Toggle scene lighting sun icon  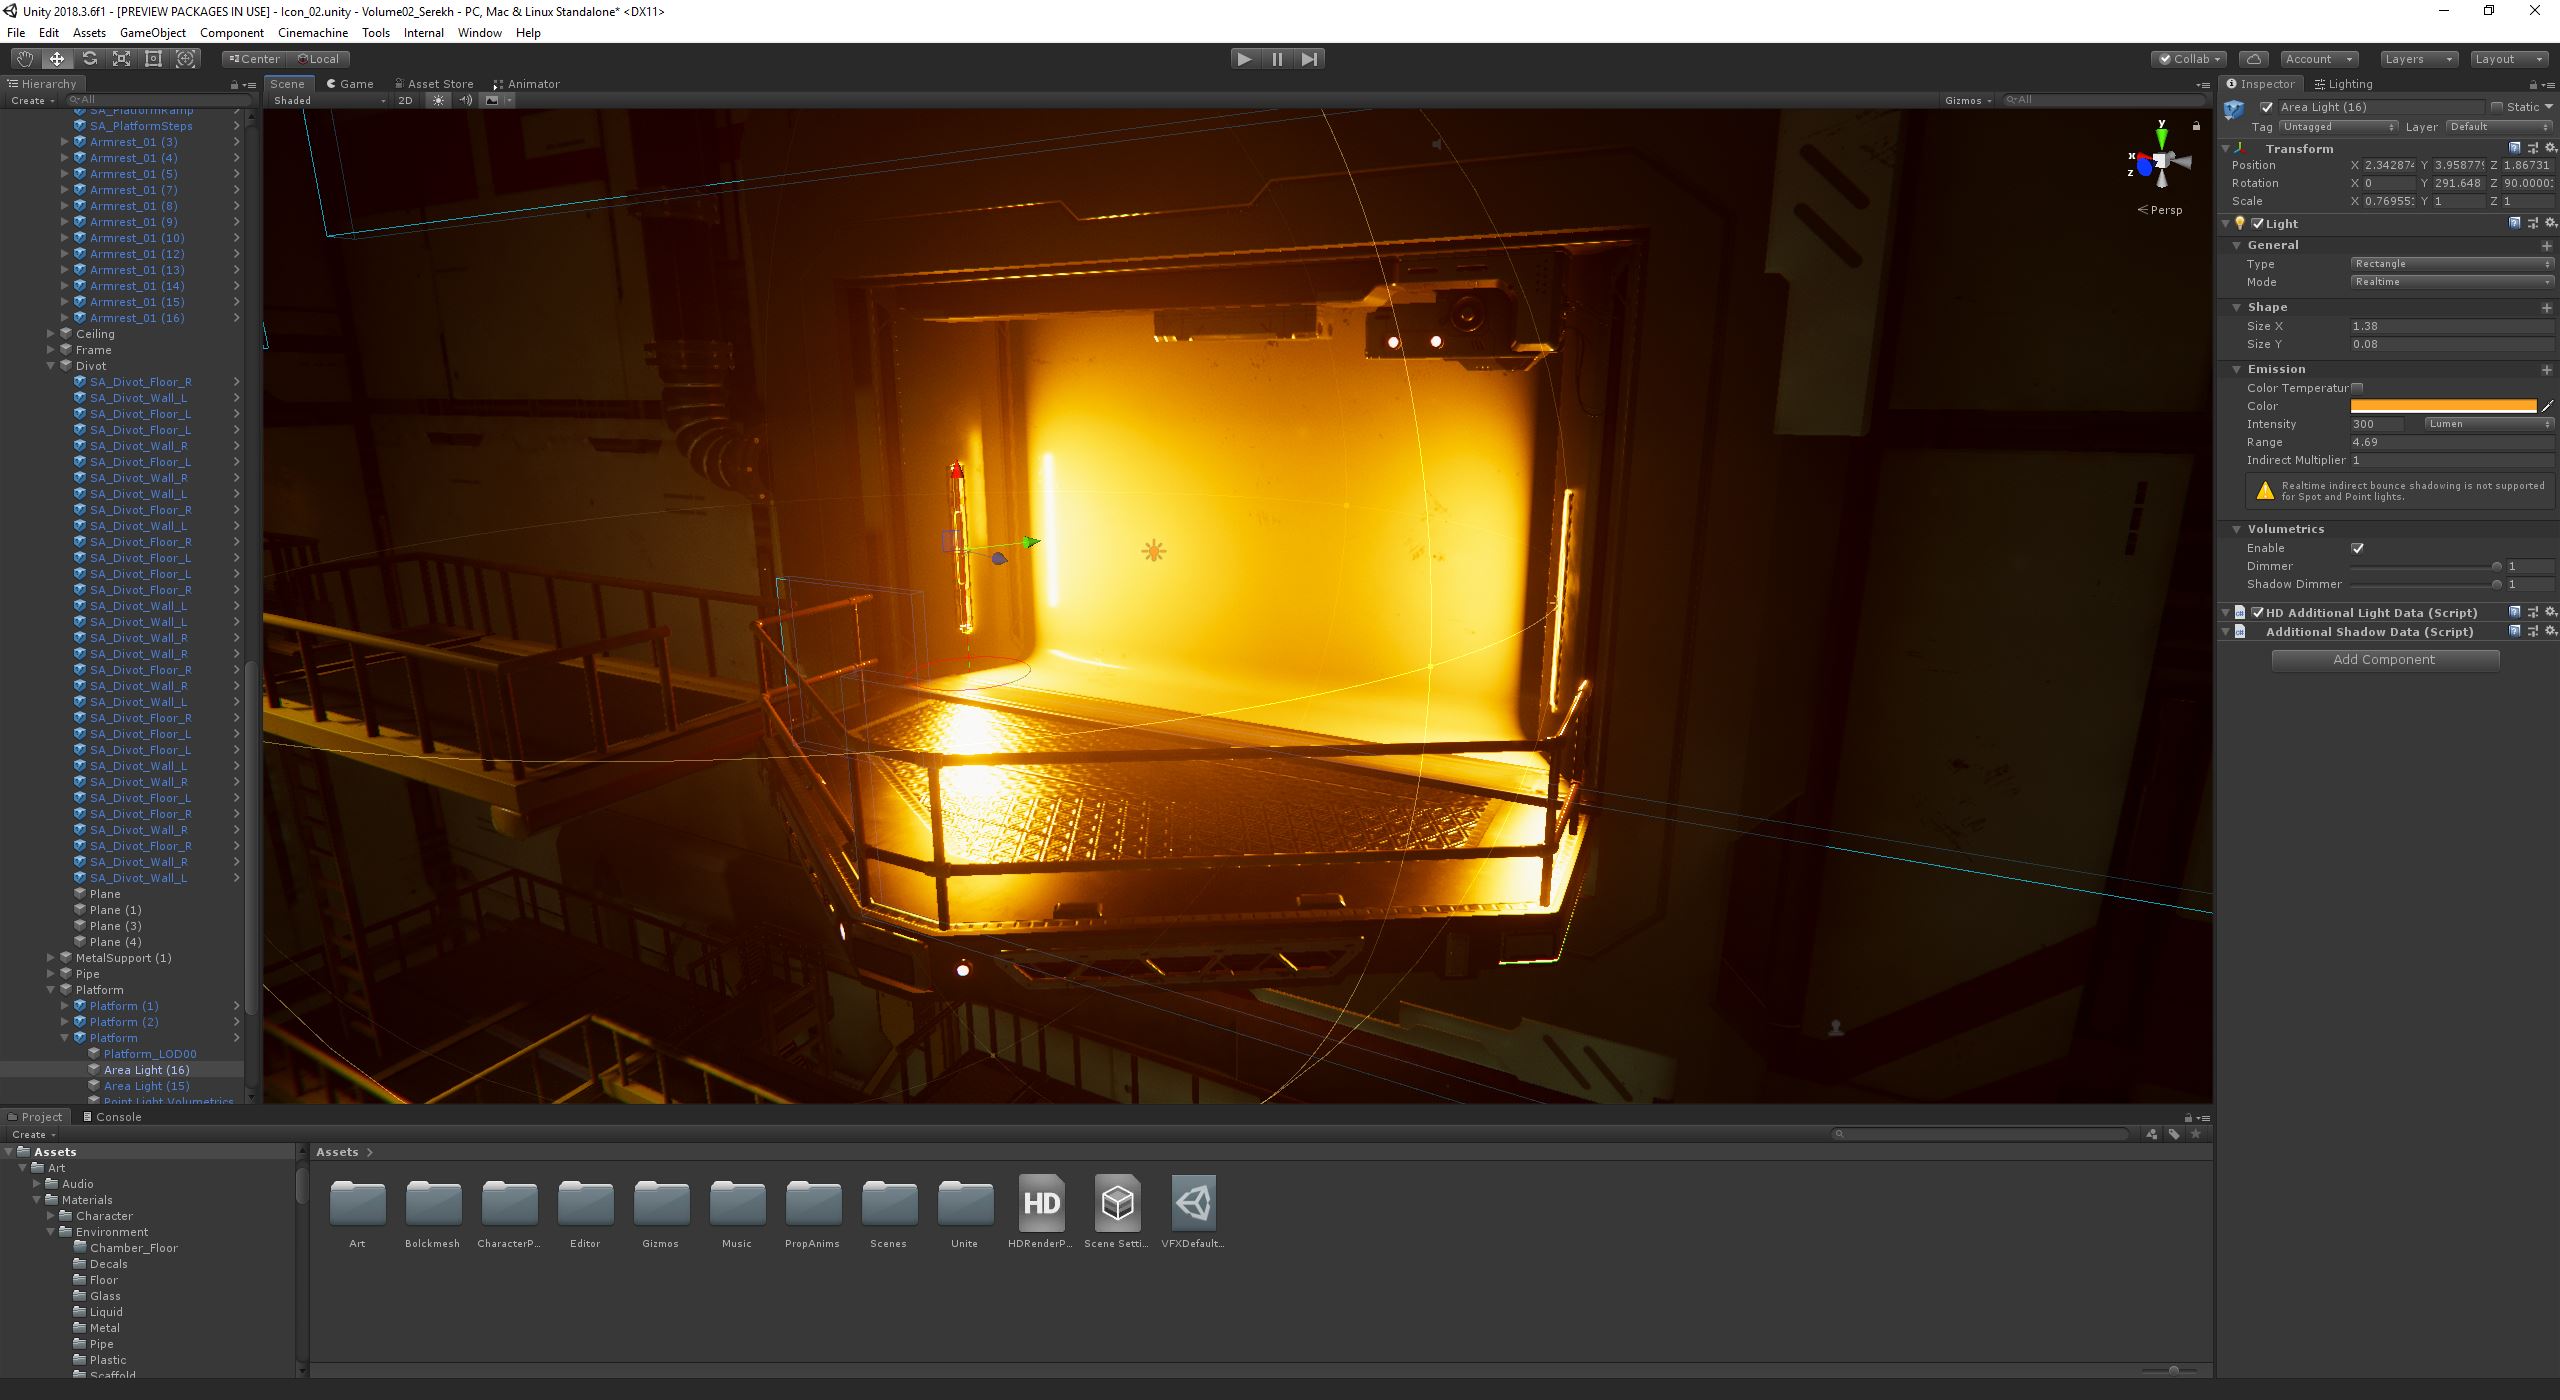438,100
